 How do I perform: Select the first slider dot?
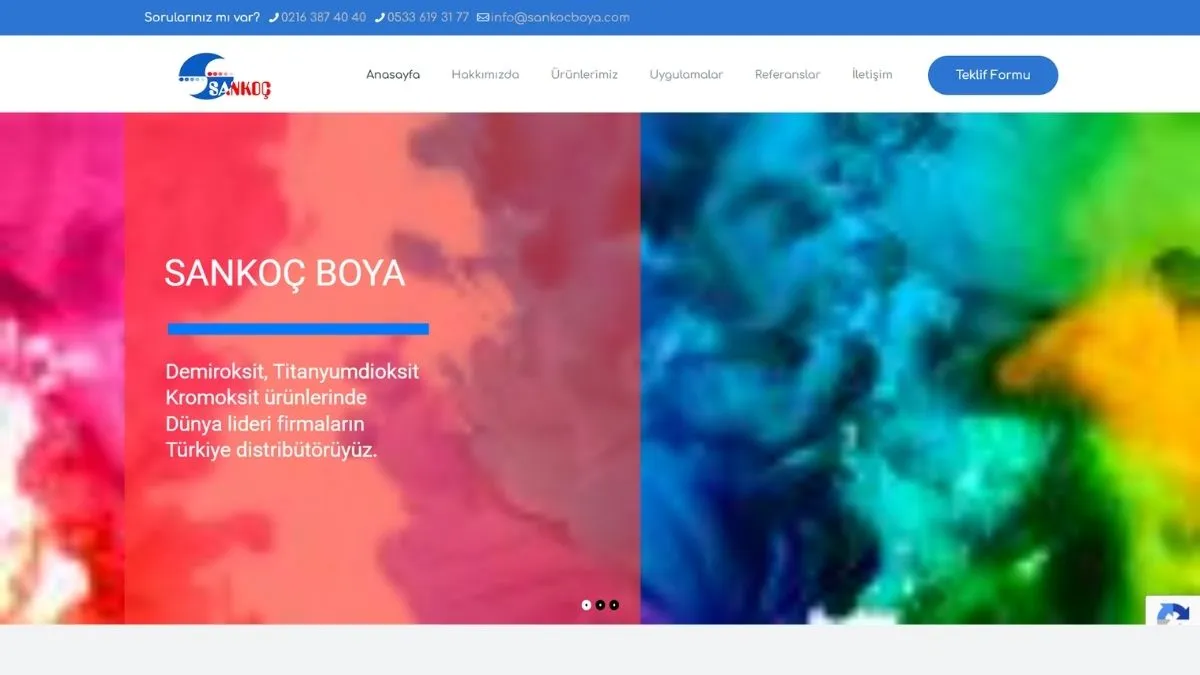[x=587, y=605]
